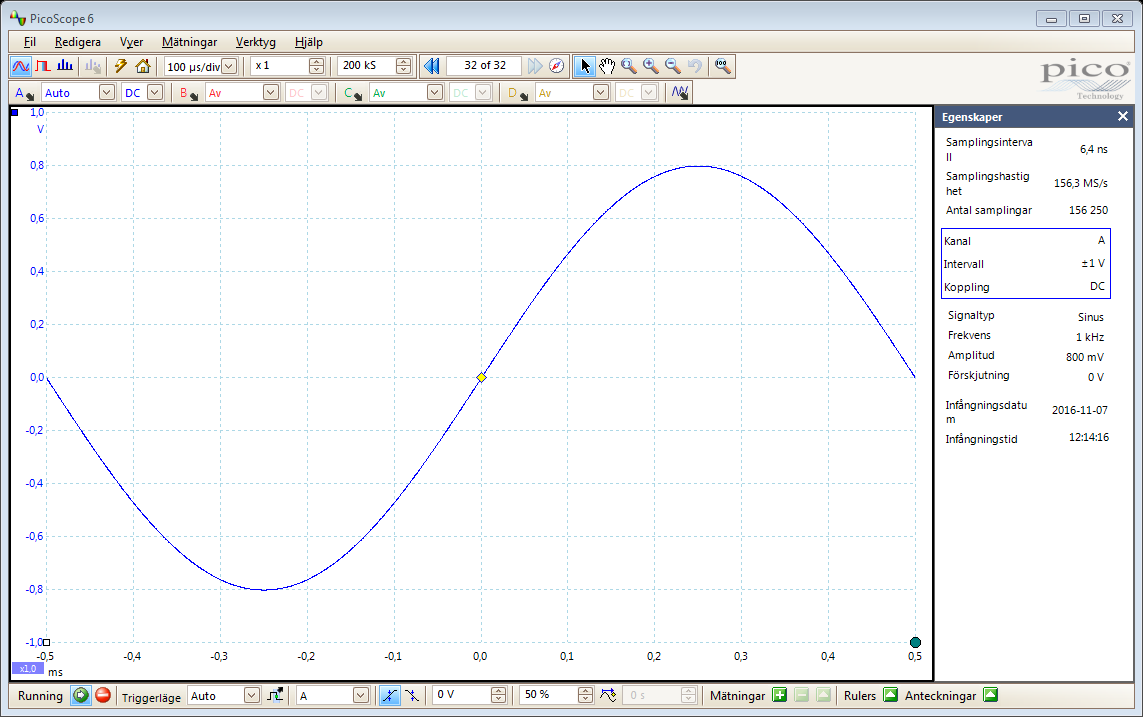The height and width of the screenshot is (717, 1143).
Task: Select the Hand drag tool
Action: pos(606,66)
